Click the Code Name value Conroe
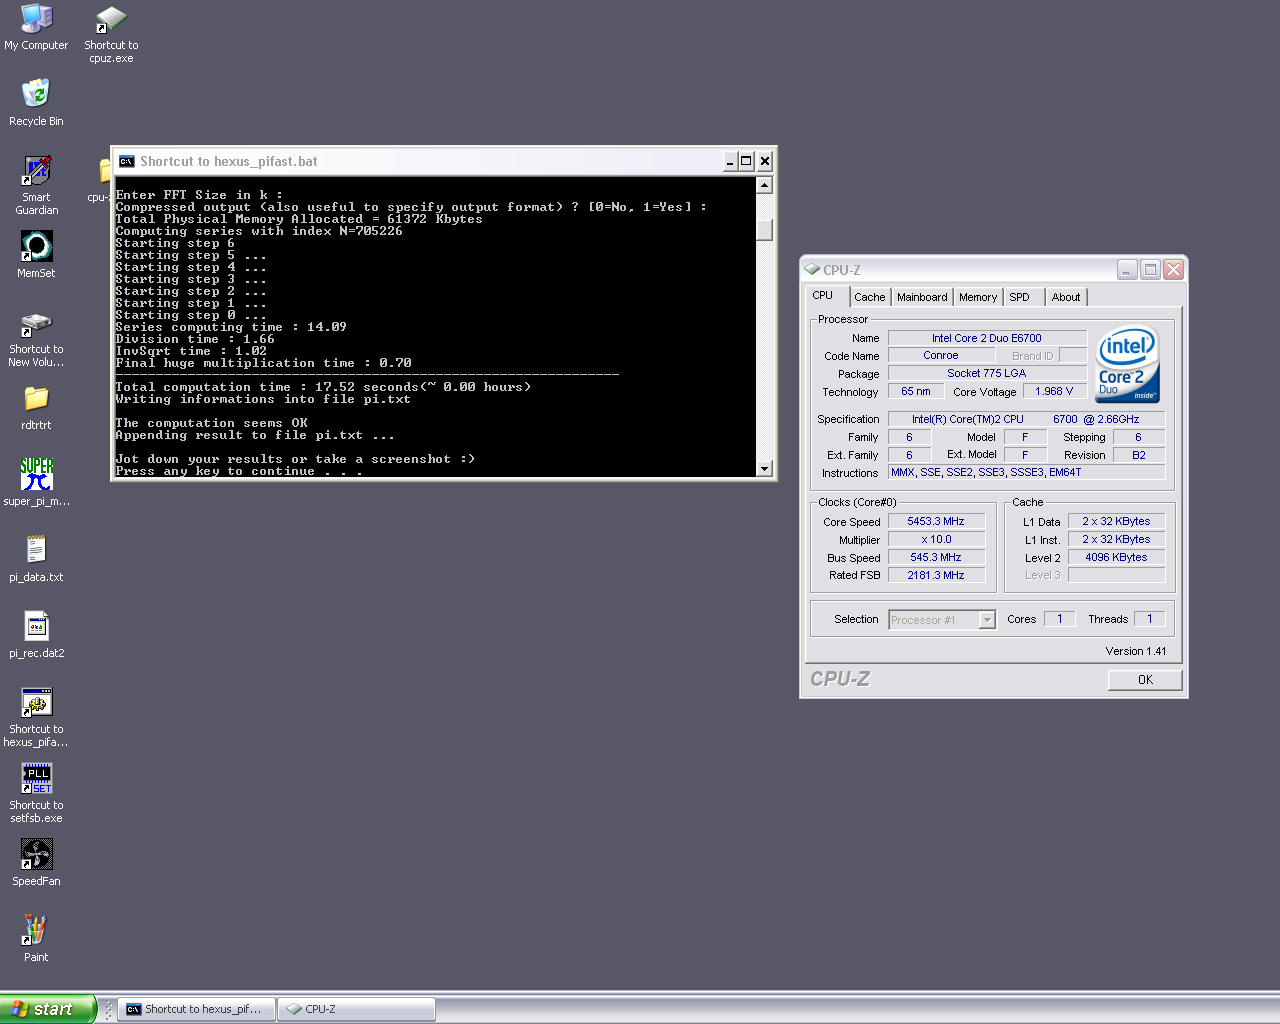This screenshot has width=1280, height=1024. pyautogui.click(x=941, y=355)
